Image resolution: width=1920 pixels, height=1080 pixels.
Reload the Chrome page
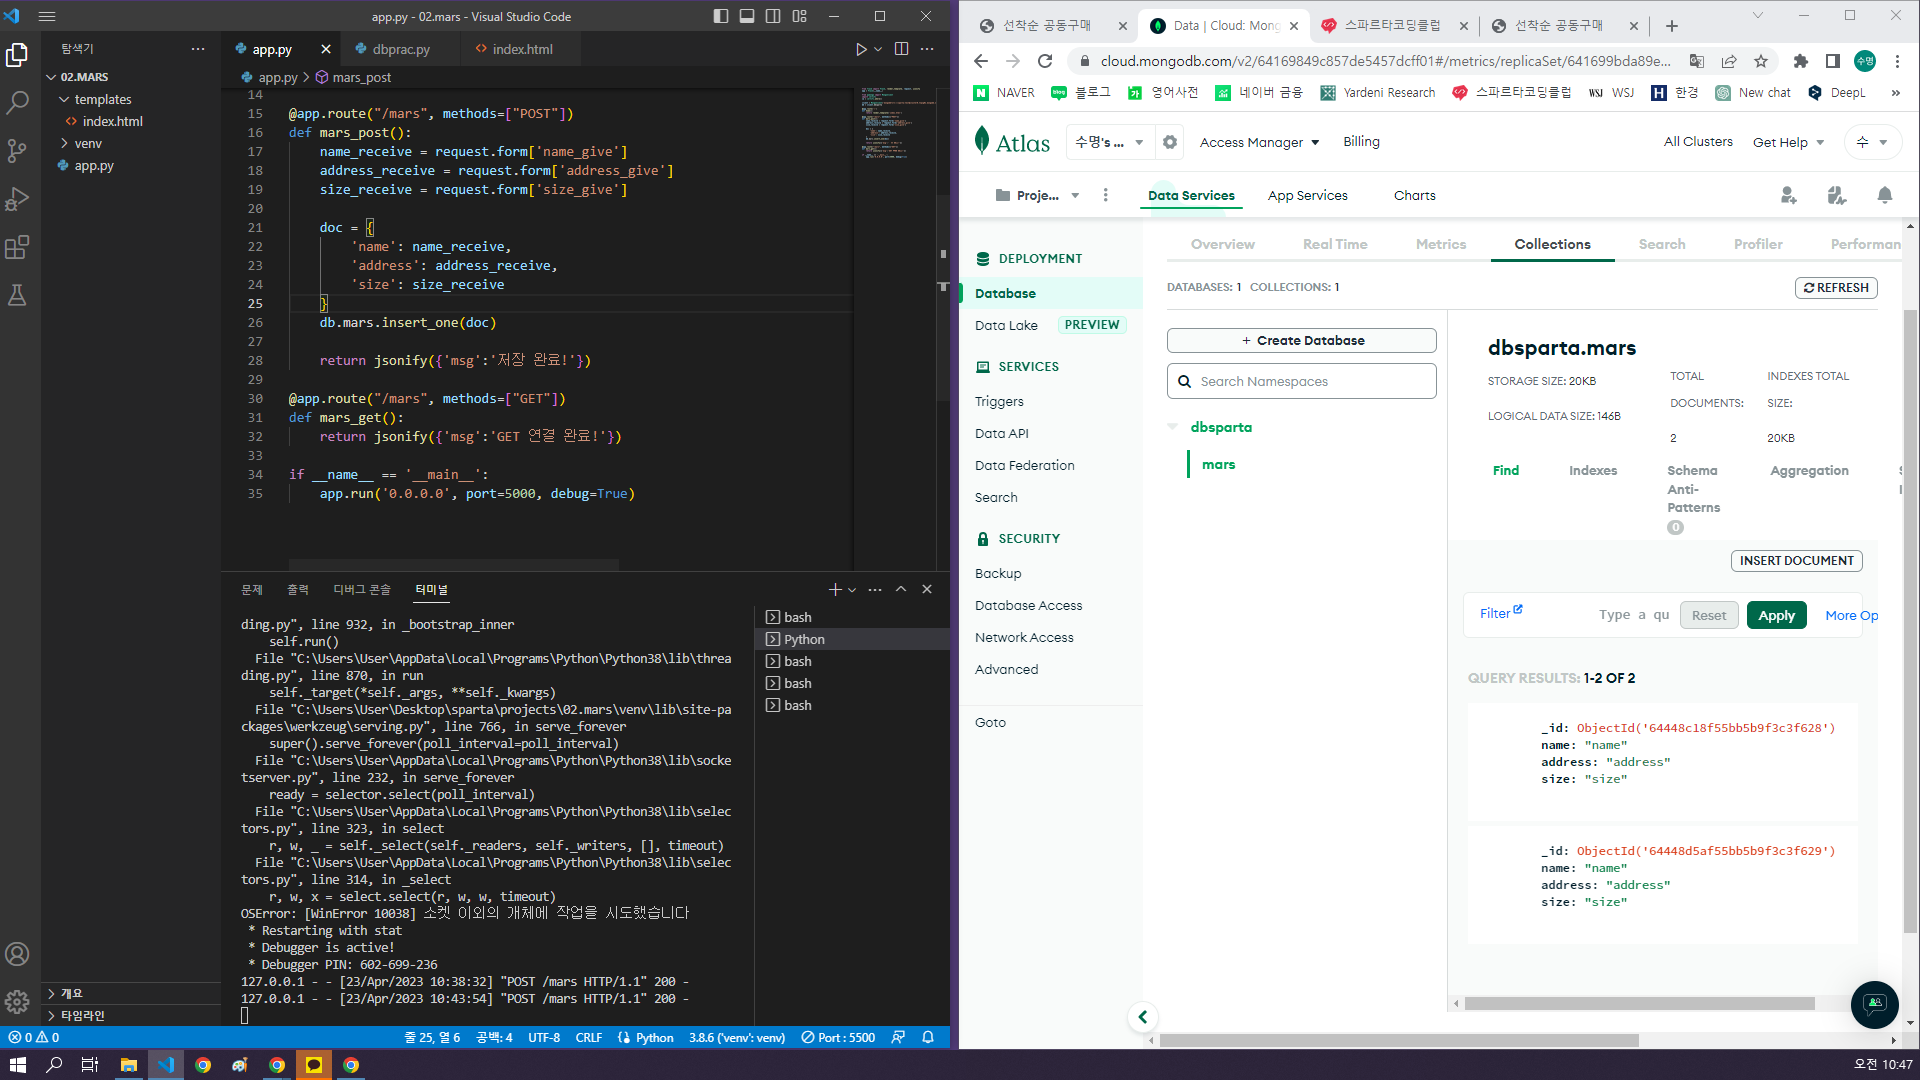click(x=1045, y=61)
